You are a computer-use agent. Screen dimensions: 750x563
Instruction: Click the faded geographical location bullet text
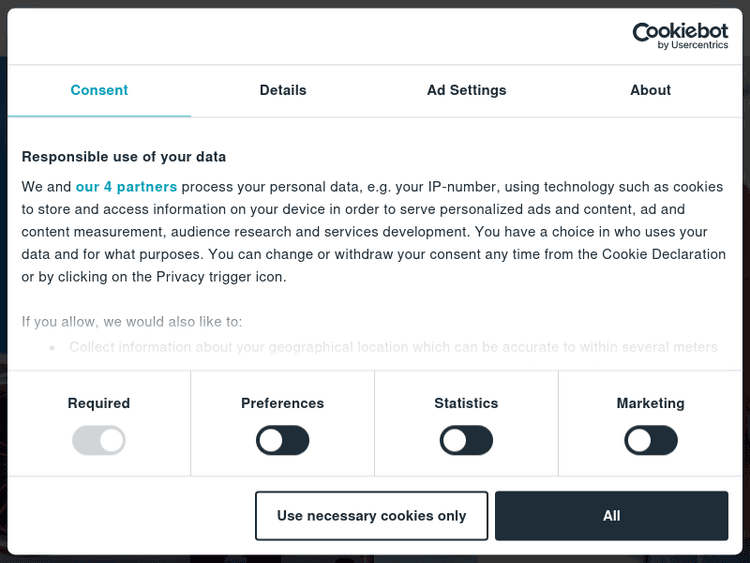393,347
